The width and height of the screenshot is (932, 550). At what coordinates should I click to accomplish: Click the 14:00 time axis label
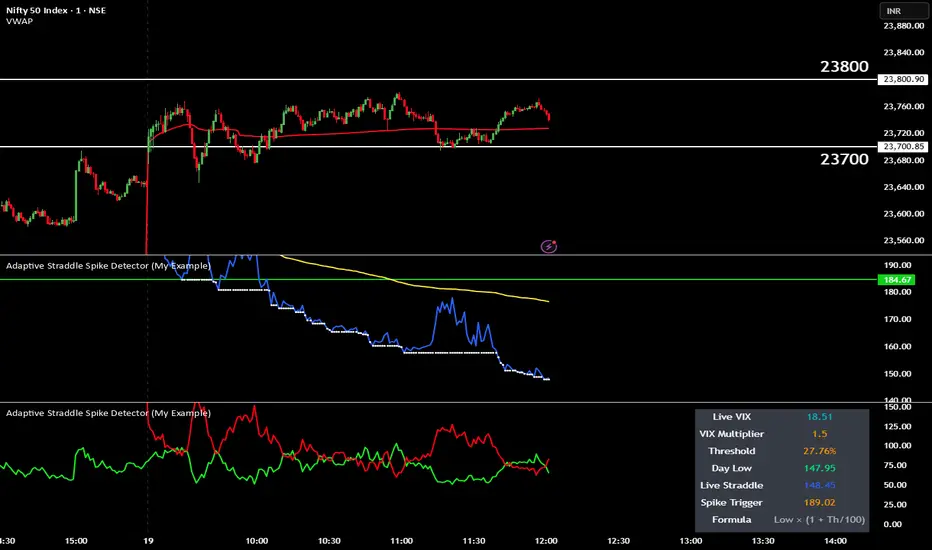(x=835, y=540)
